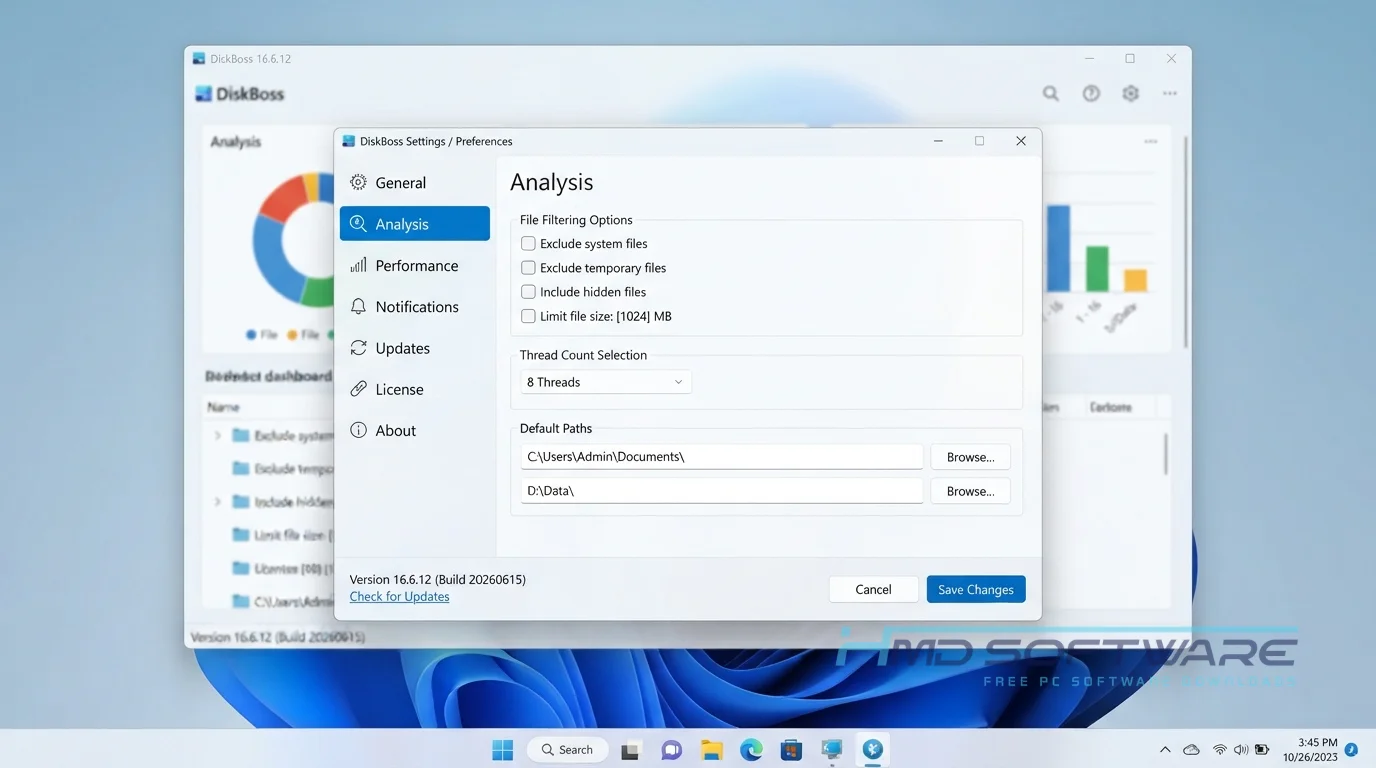This screenshot has width=1376, height=768.
Task: Select the Analysis settings section
Action: 415,224
